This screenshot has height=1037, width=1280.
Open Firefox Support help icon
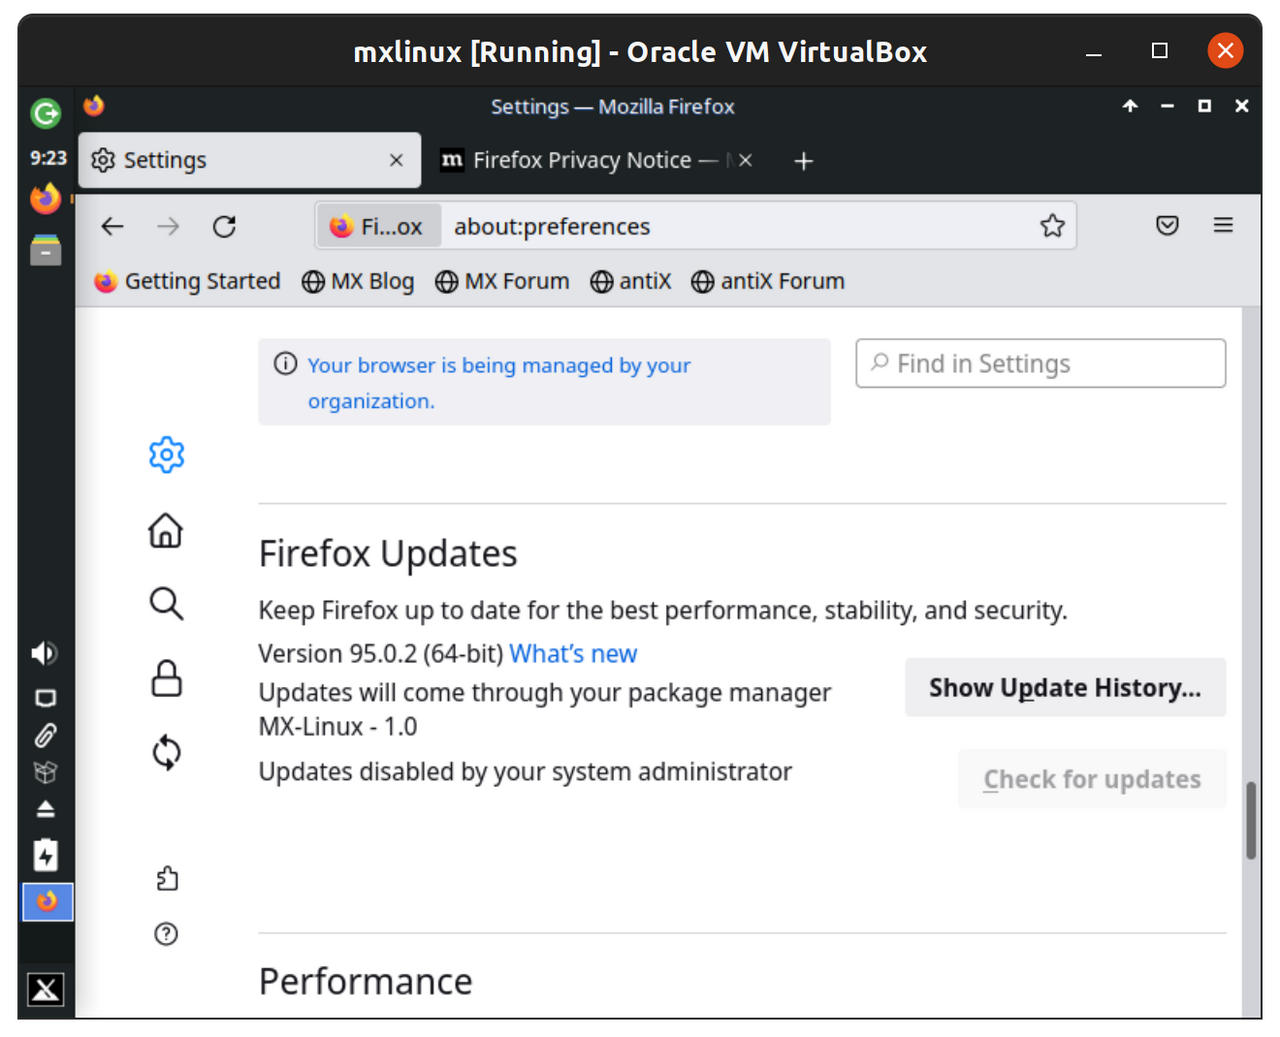pyautogui.click(x=166, y=934)
